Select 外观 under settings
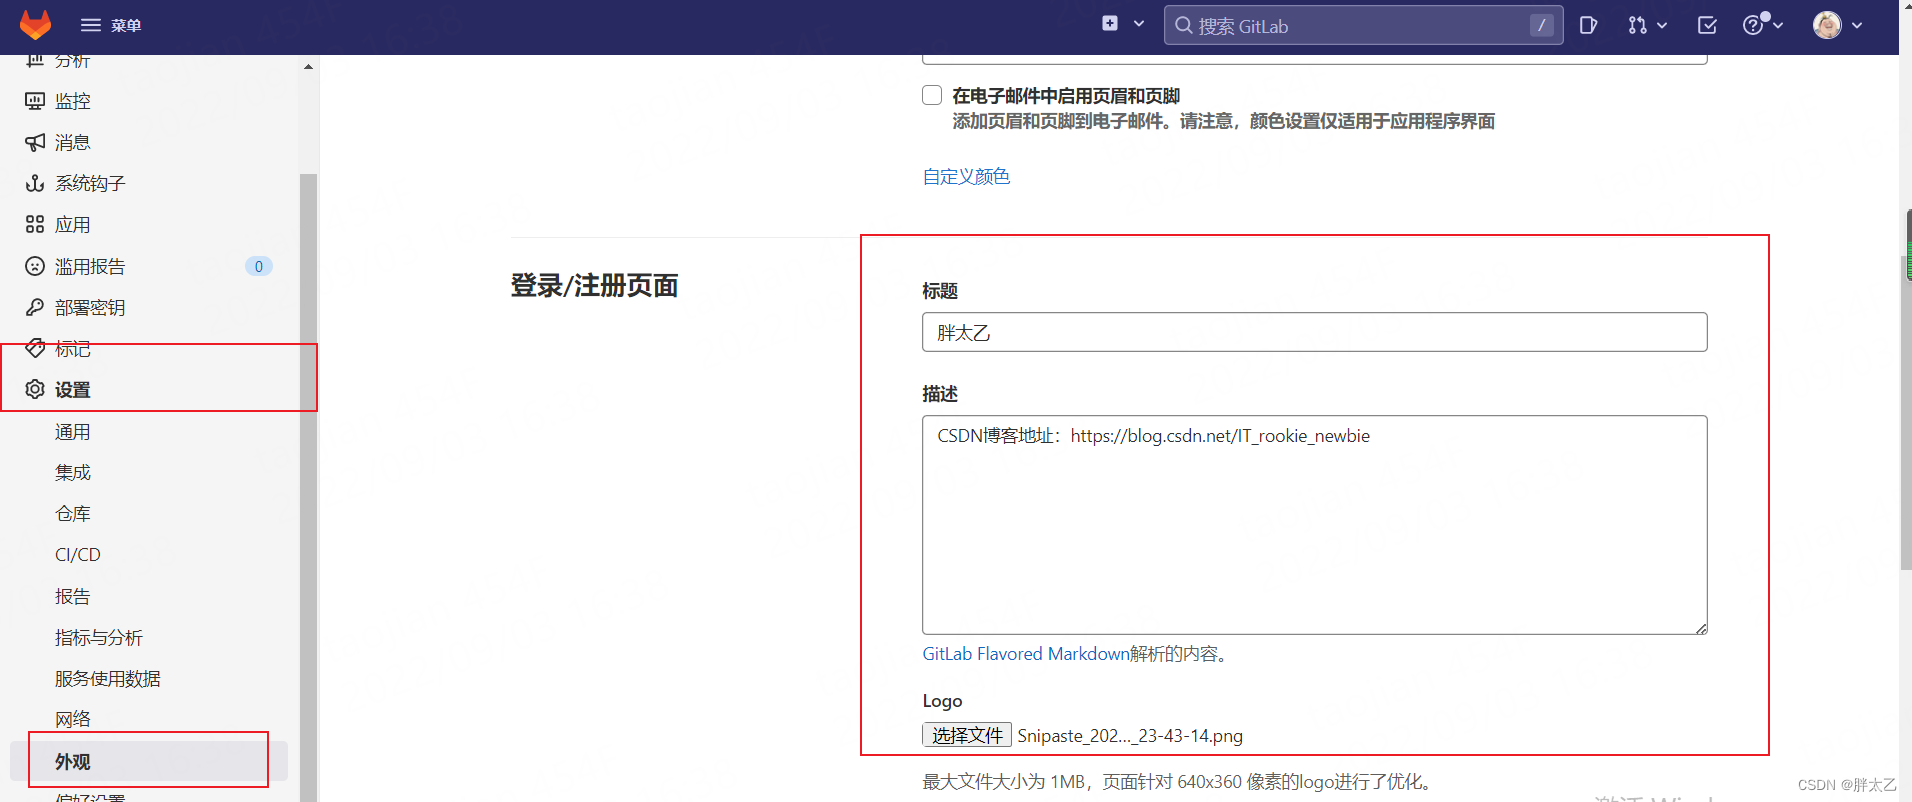The image size is (1912, 802). 149,761
